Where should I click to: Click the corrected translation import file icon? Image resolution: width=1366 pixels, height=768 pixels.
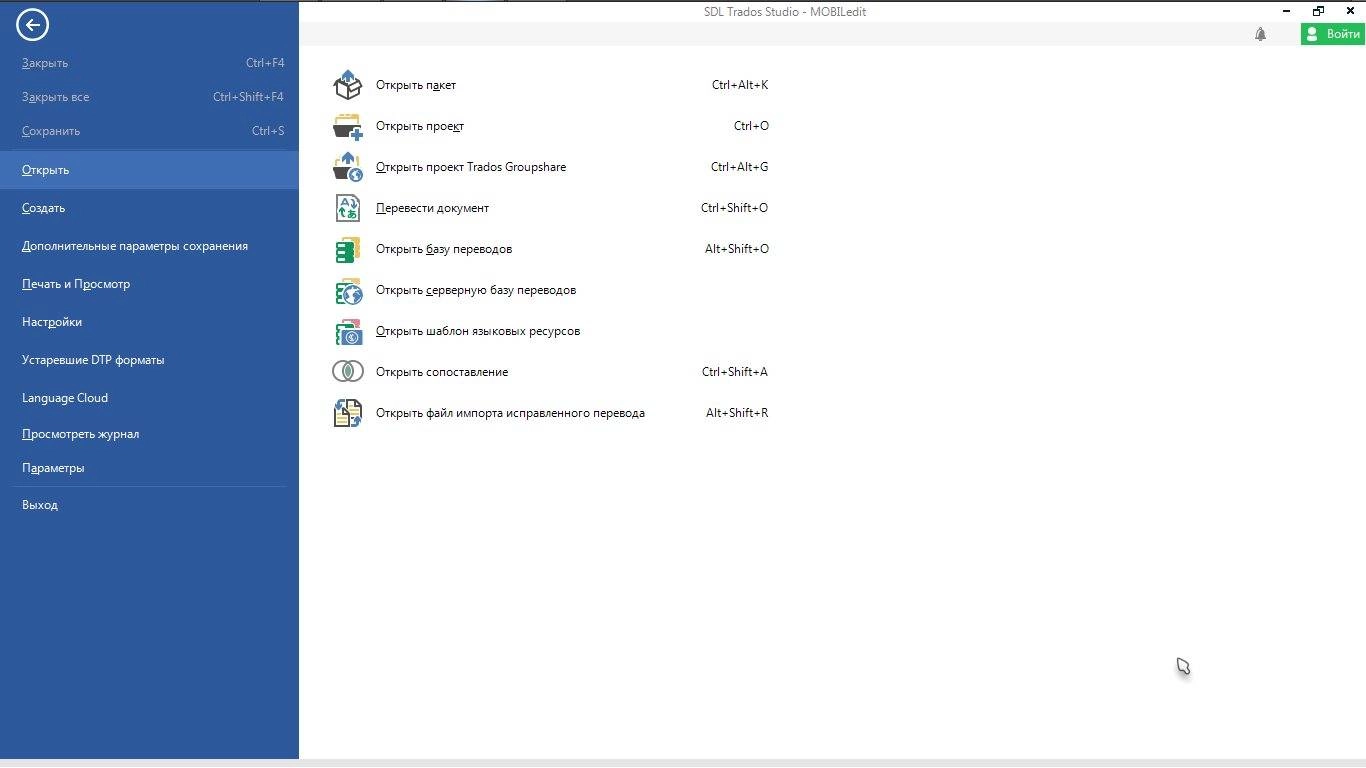tap(347, 413)
